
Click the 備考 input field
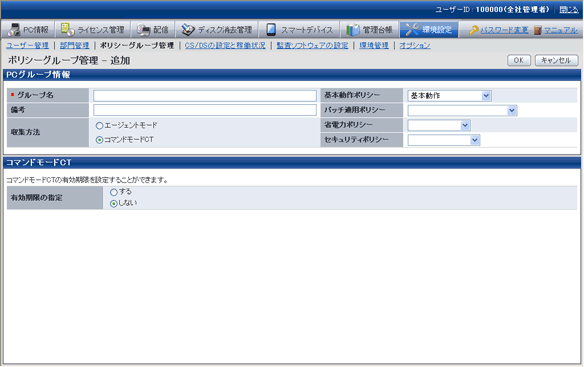[x=205, y=110]
